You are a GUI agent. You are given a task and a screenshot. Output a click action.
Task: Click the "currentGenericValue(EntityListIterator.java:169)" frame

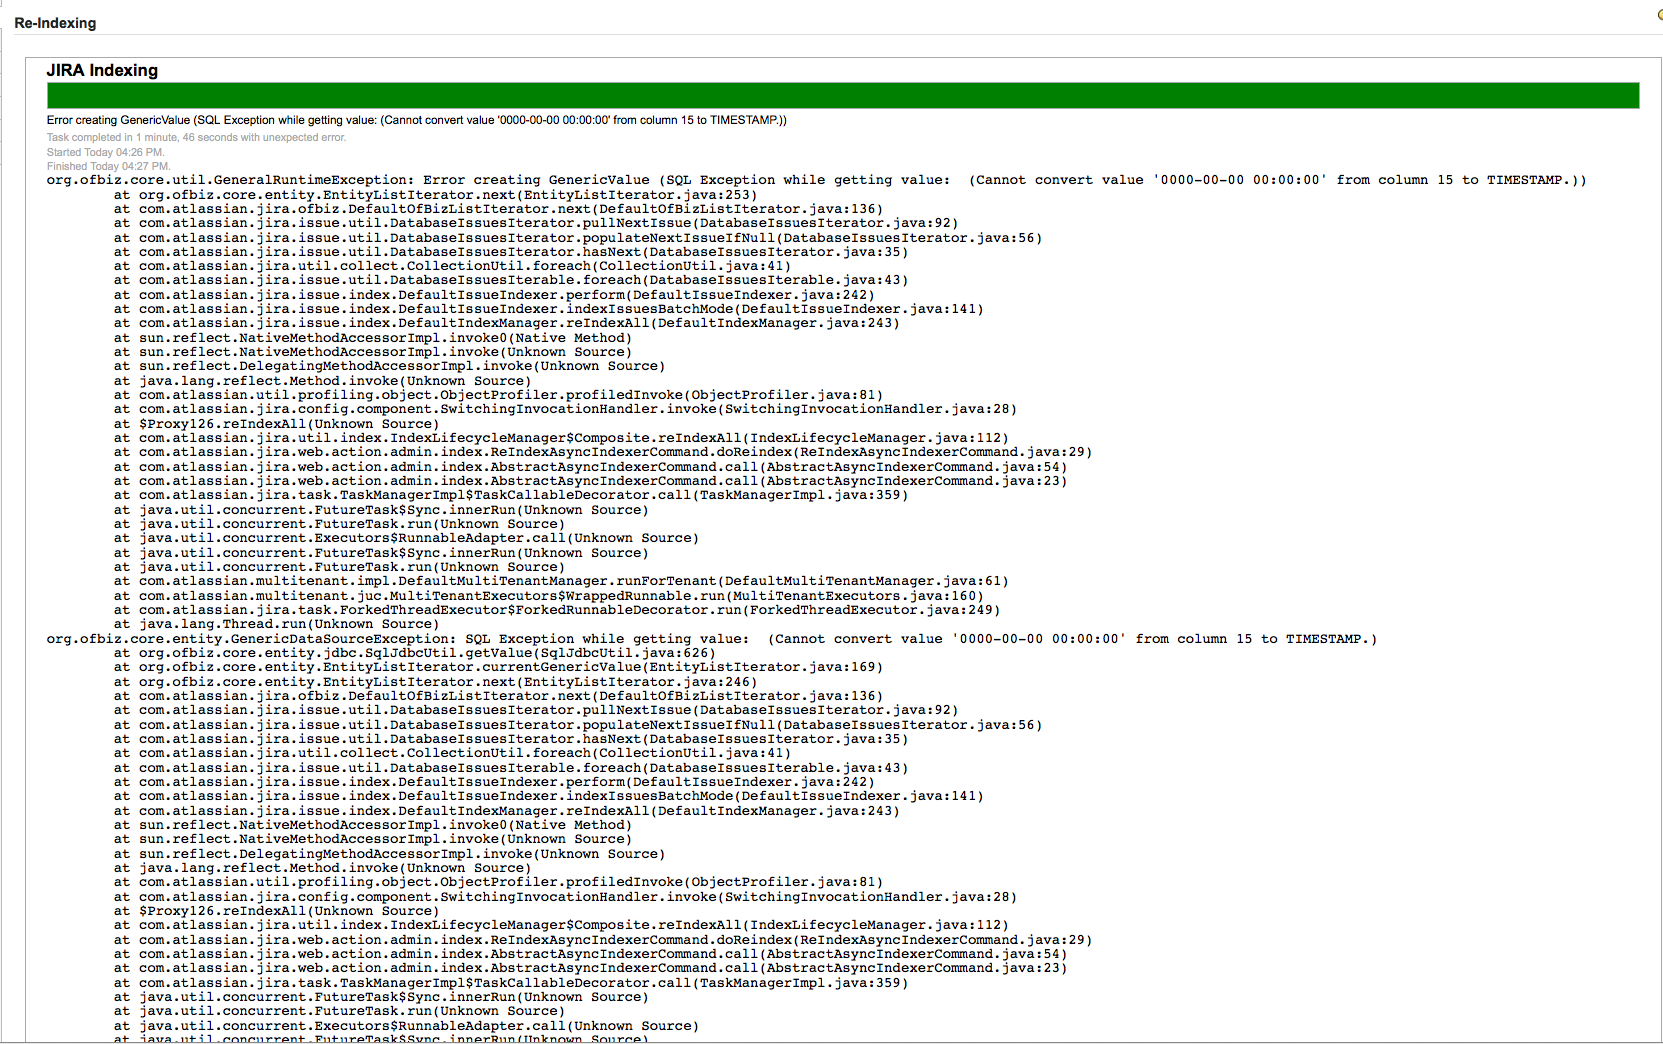click(x=498, y=667)
